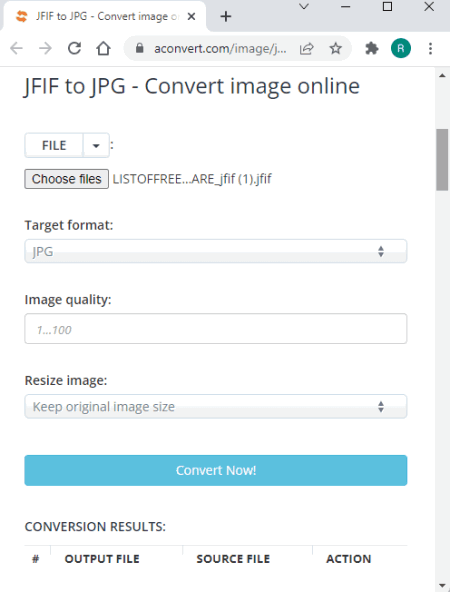Select the JFIF to JPG tab

tap(104, 16)
